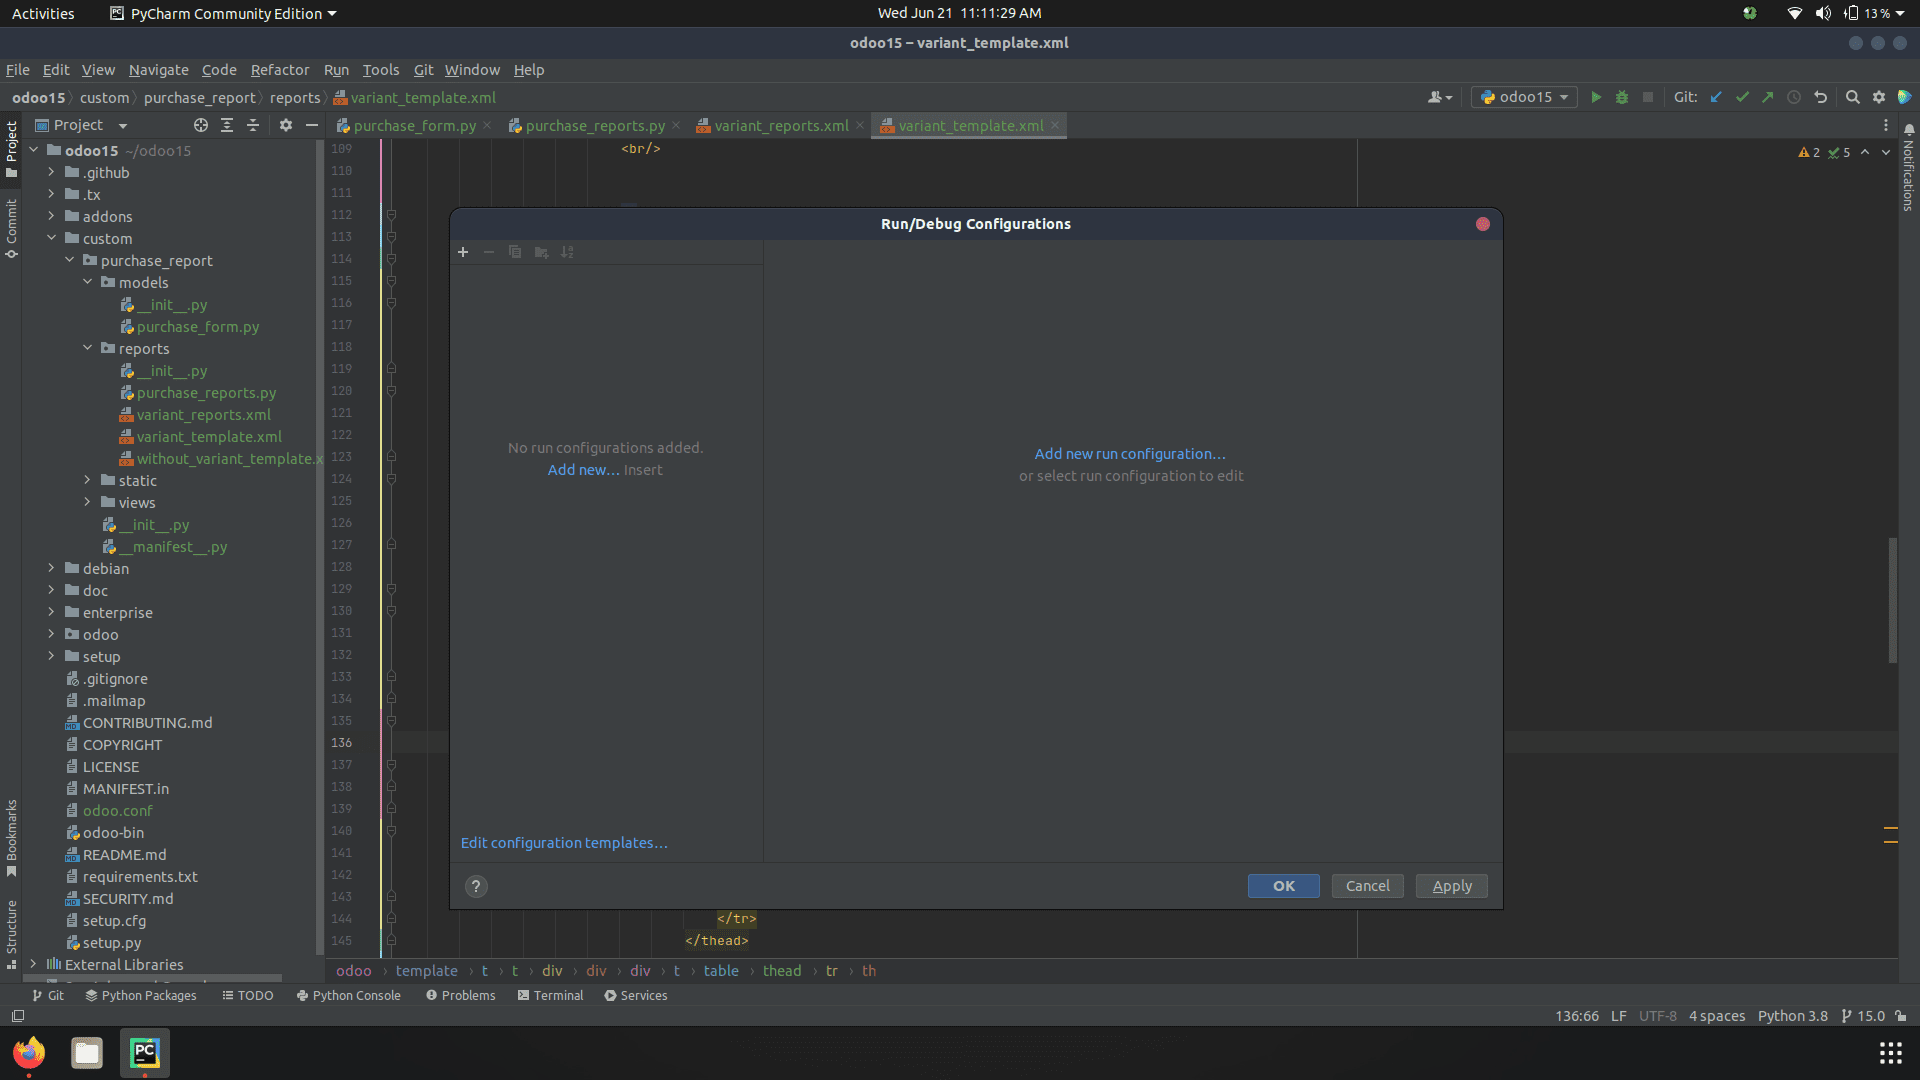This screenshot has width=1920, height=1080.
Task: Open the odoo15 run configuration dropdown
Action: coord(1524,97)
